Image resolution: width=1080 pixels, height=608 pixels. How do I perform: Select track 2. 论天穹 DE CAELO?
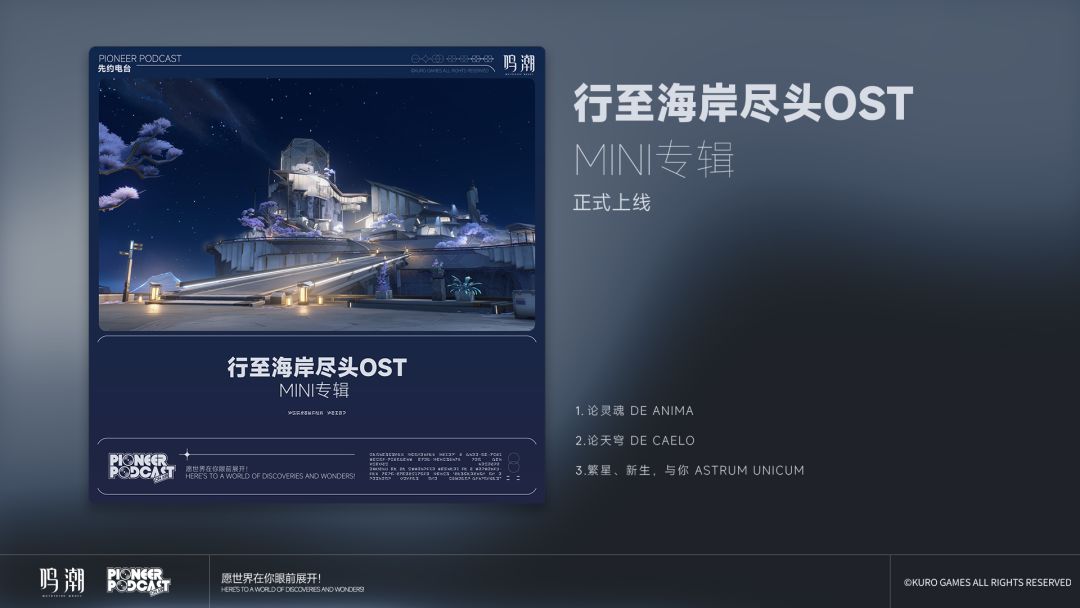point(635,441)
